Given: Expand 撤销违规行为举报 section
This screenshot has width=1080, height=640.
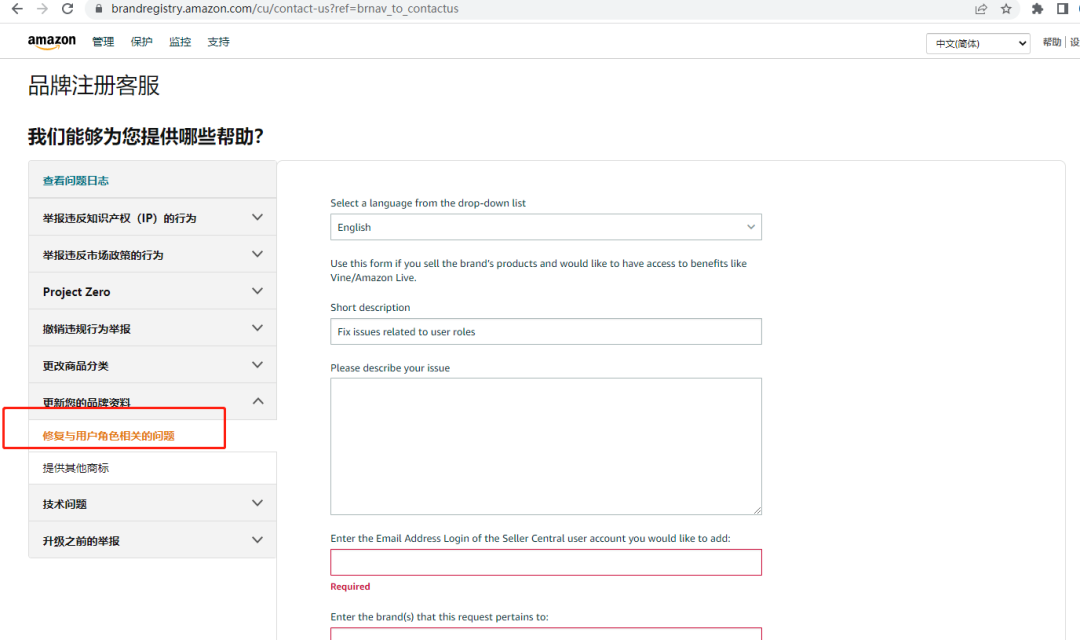Looking at the screenshot, I should [152, 329].
